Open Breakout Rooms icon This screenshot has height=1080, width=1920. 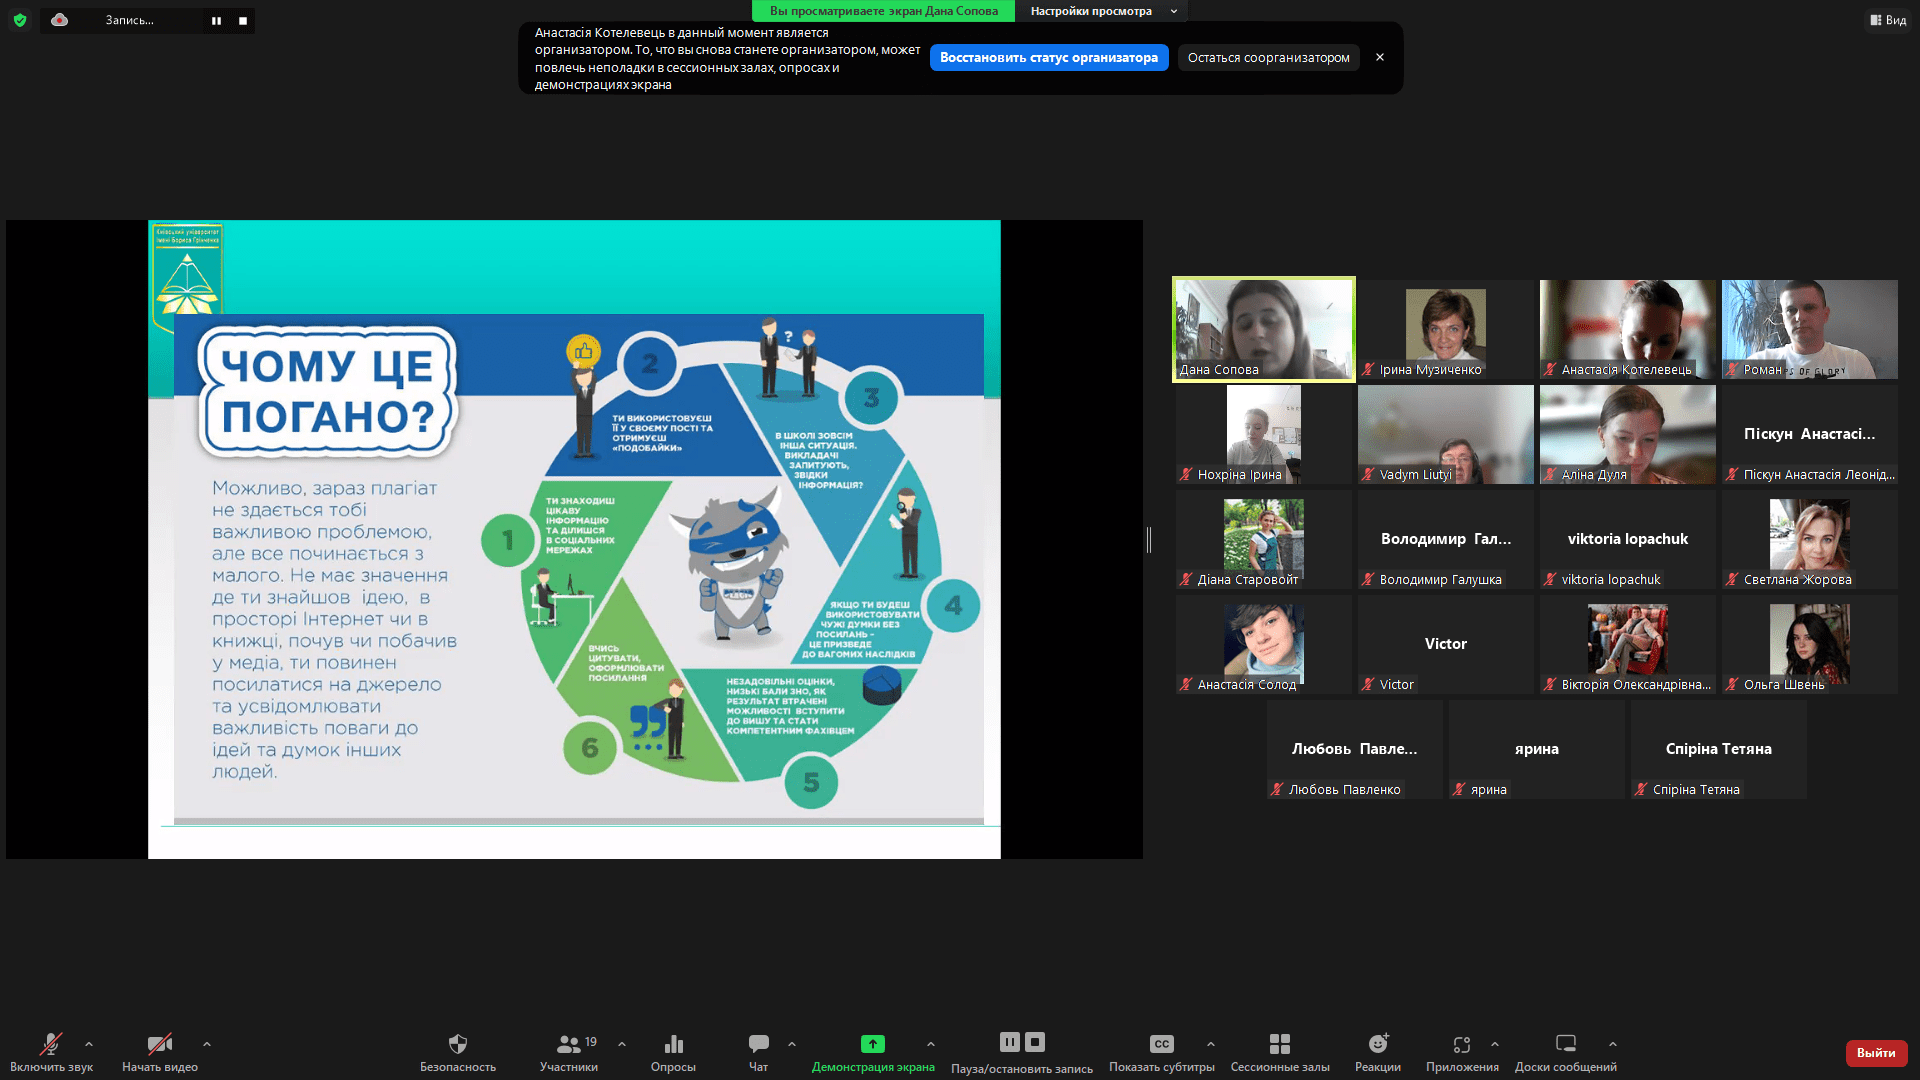(x=1280, y=1044)
